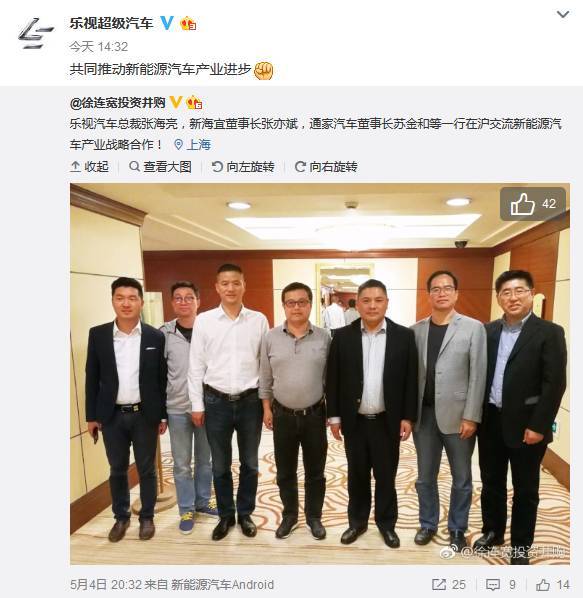Open the comments icon showing 9
This screenshot has height=598, width=583.
point(501,585)
